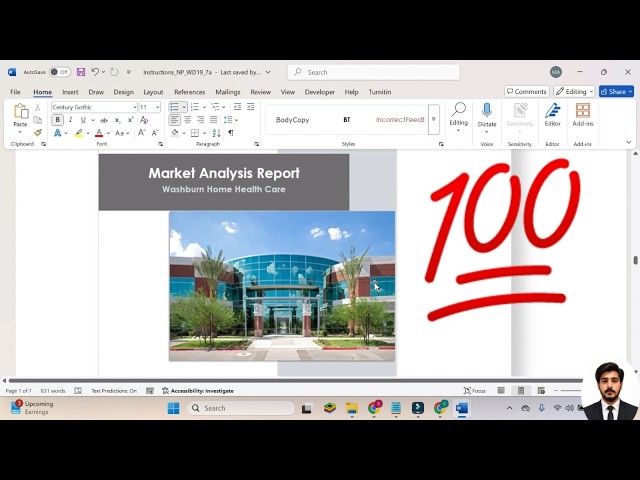Click Accessibility: Investigate status
Screen dimensions: 640x480
pos(198,391)
